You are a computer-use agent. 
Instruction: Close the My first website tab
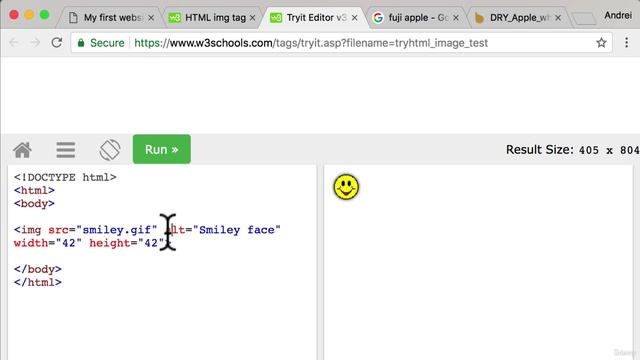(x=151, y=18)
